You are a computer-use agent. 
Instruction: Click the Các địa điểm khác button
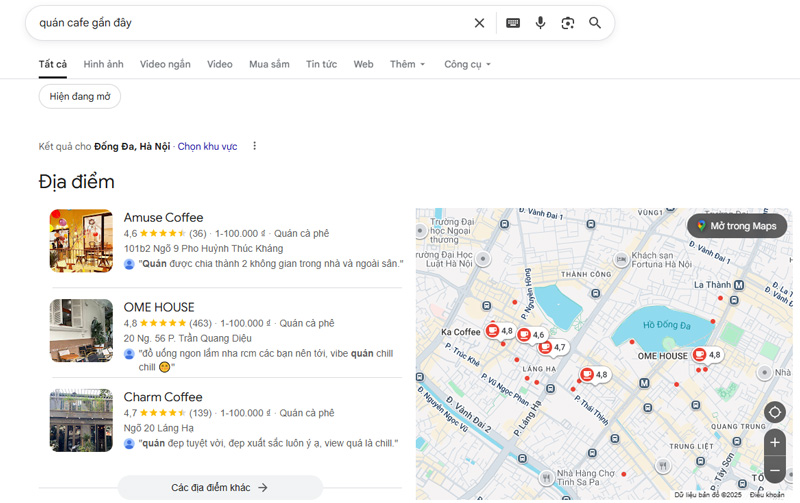[x=220, y=488]
